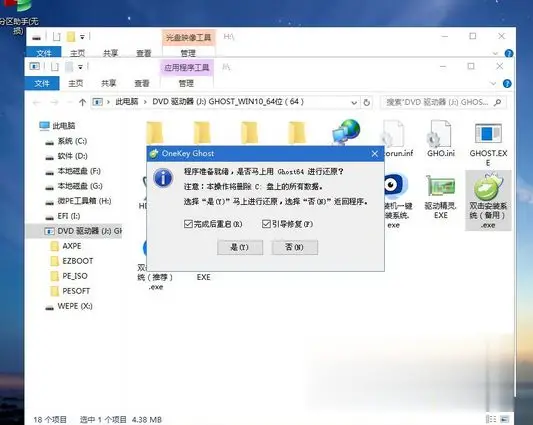This screenshot has width=533, height=425.
Task: Select WEPE (X:) drive in sidebar
Action: click(x=69, y=306)
